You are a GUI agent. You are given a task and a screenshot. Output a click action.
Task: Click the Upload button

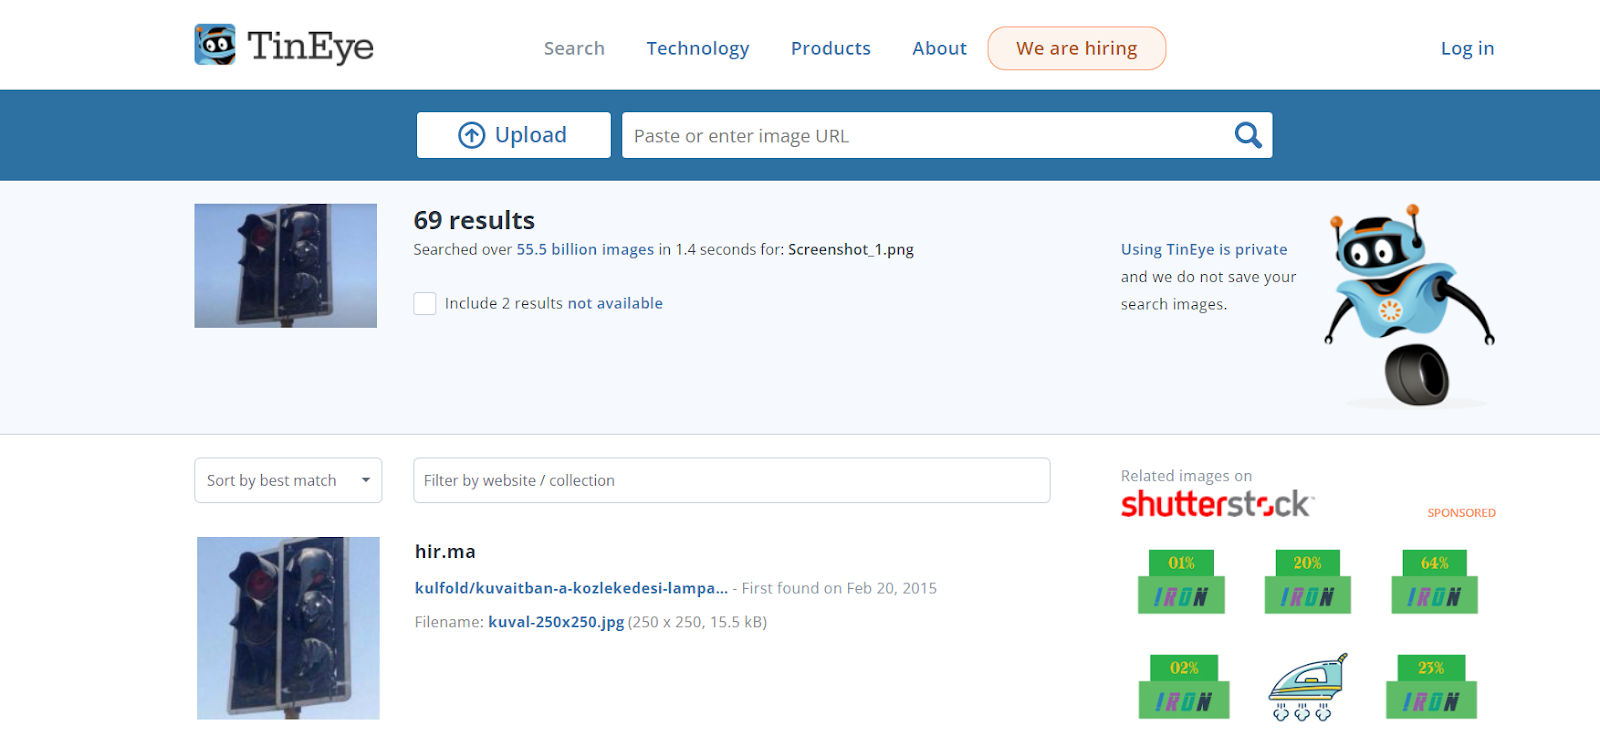click(x=513, y=135)
